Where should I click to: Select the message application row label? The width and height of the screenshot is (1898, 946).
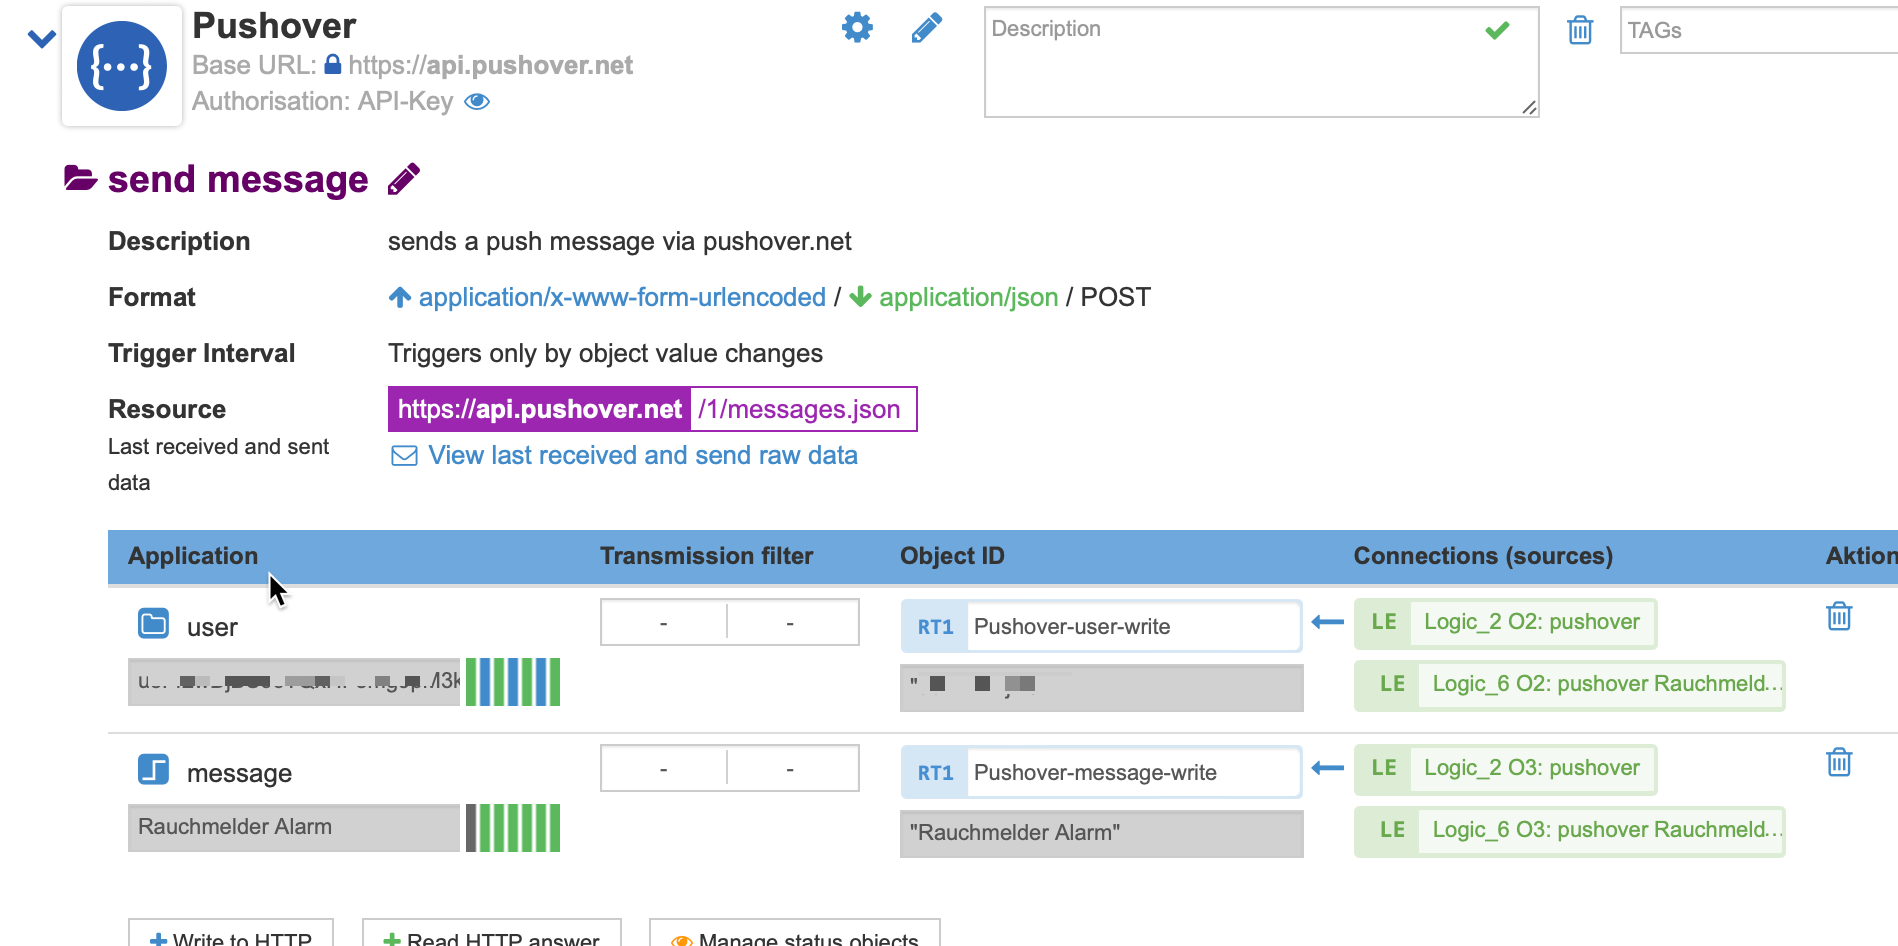point(239,773)
